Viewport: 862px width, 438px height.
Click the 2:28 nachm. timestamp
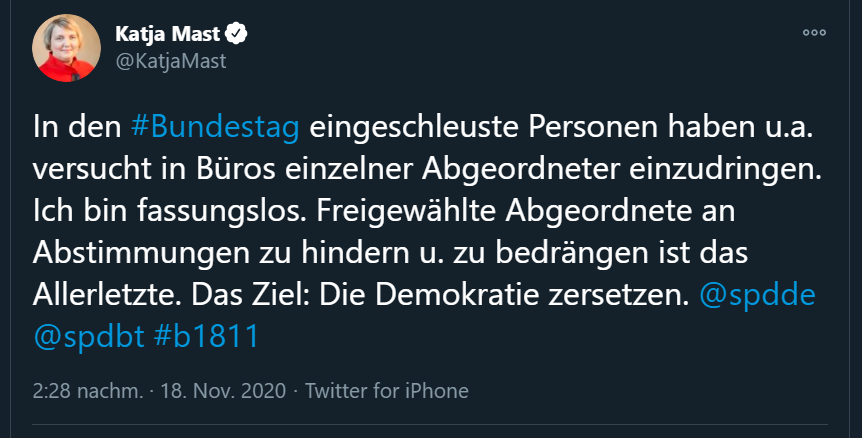[86, 390]
